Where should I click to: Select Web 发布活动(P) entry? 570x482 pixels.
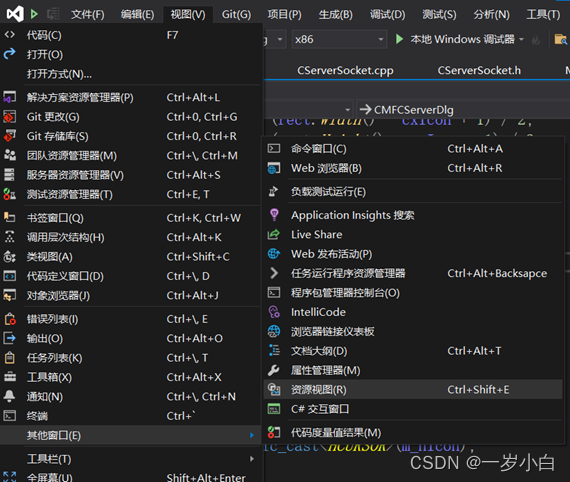(x=413, y=254)
